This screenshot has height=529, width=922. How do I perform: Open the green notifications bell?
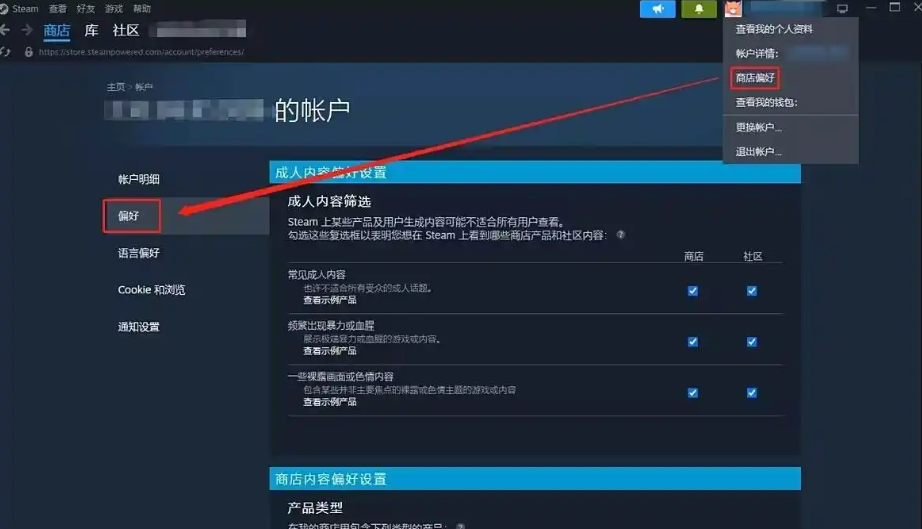[x=699, y=9]
